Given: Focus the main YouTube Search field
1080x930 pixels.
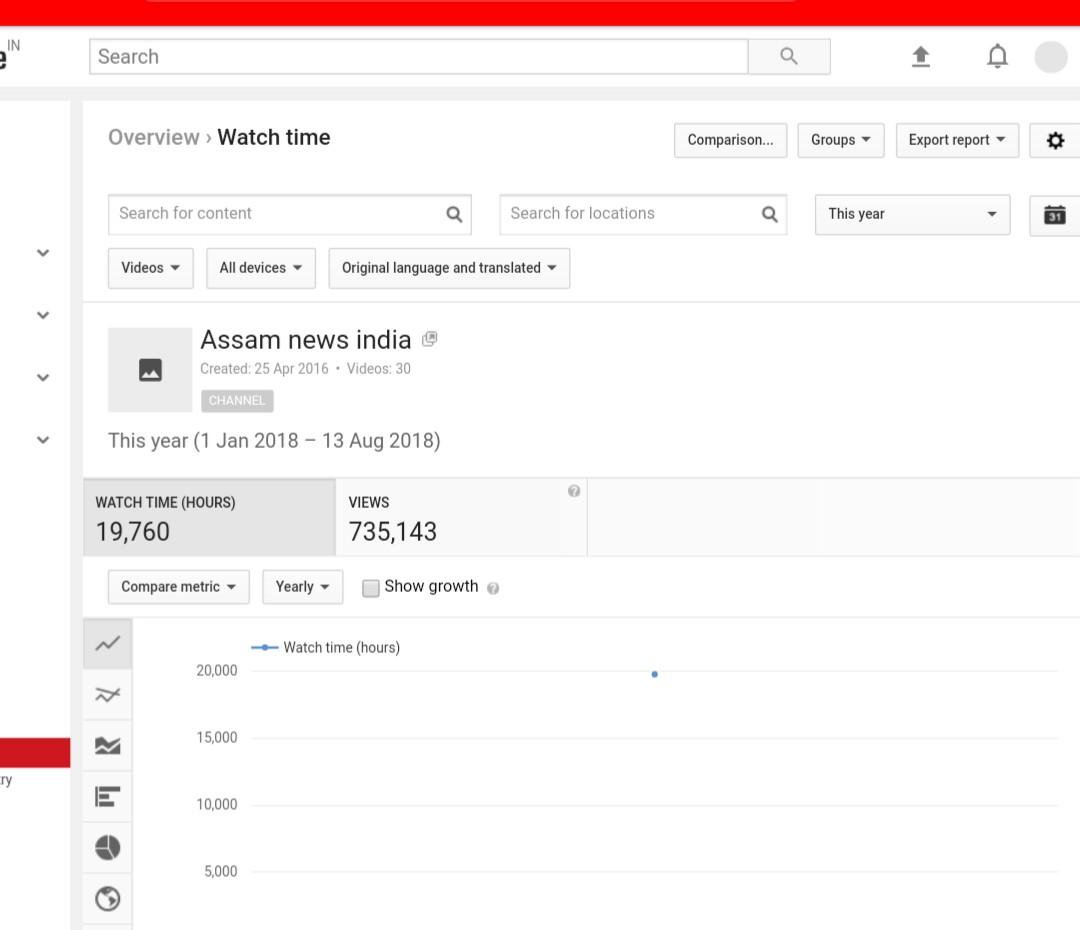Looking at the screenshot, I should 419,56.
